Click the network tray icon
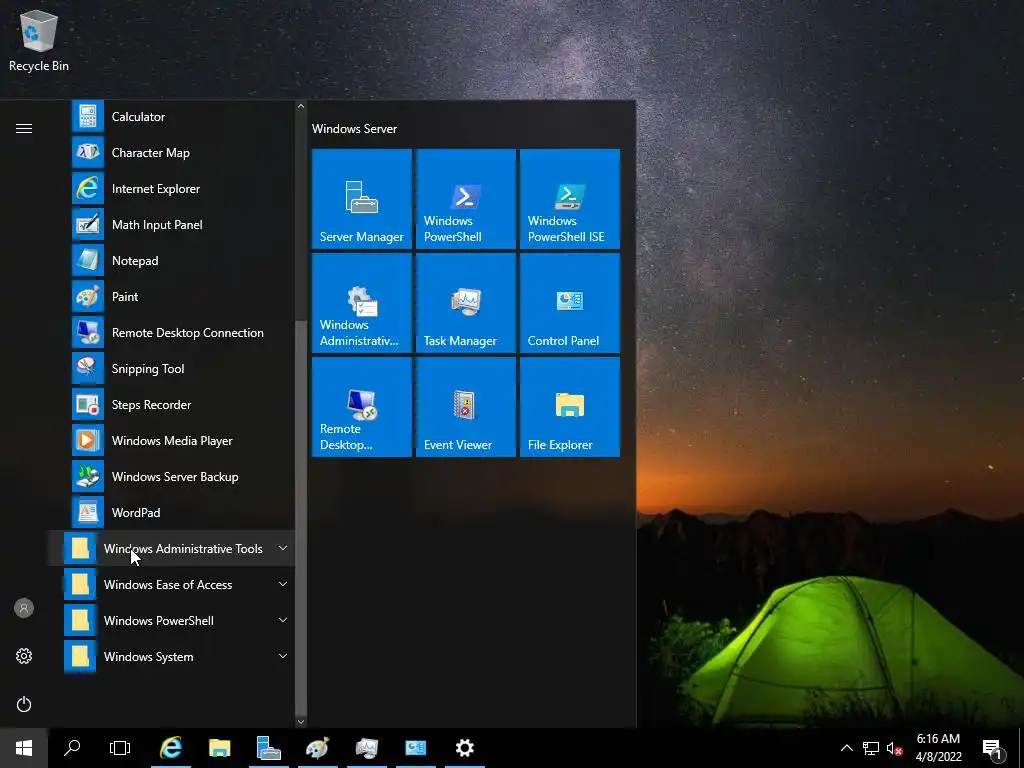The height and width of the screenshot is (768, 1024). click(x=871, y=748)
